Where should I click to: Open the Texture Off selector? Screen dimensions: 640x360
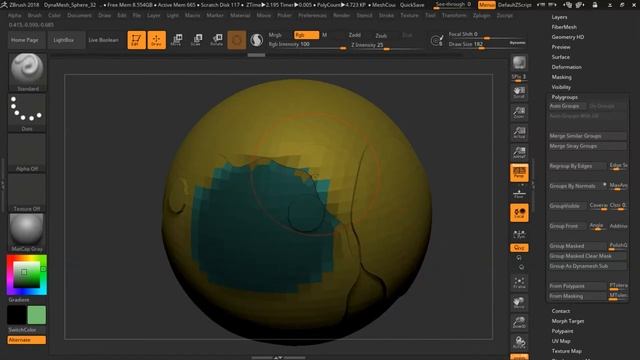27,192
